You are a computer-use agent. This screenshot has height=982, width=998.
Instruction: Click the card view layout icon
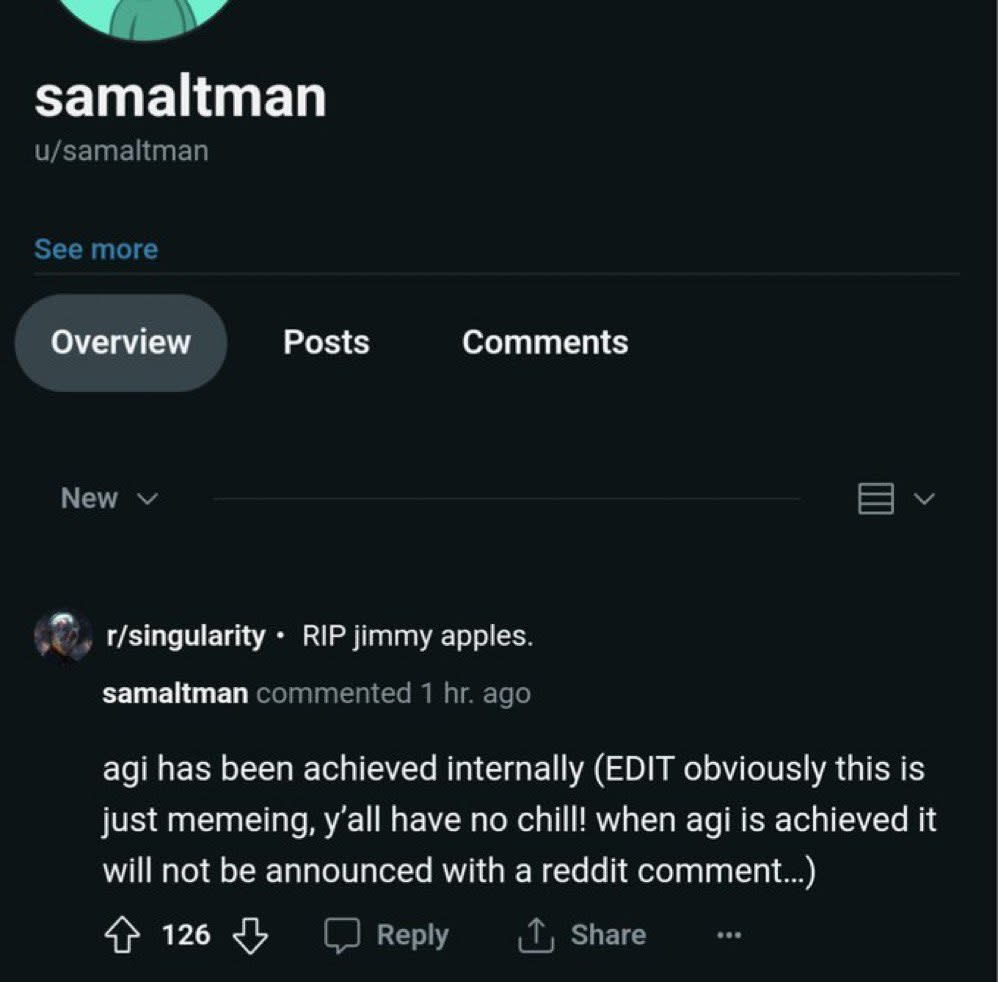[876, 498]
